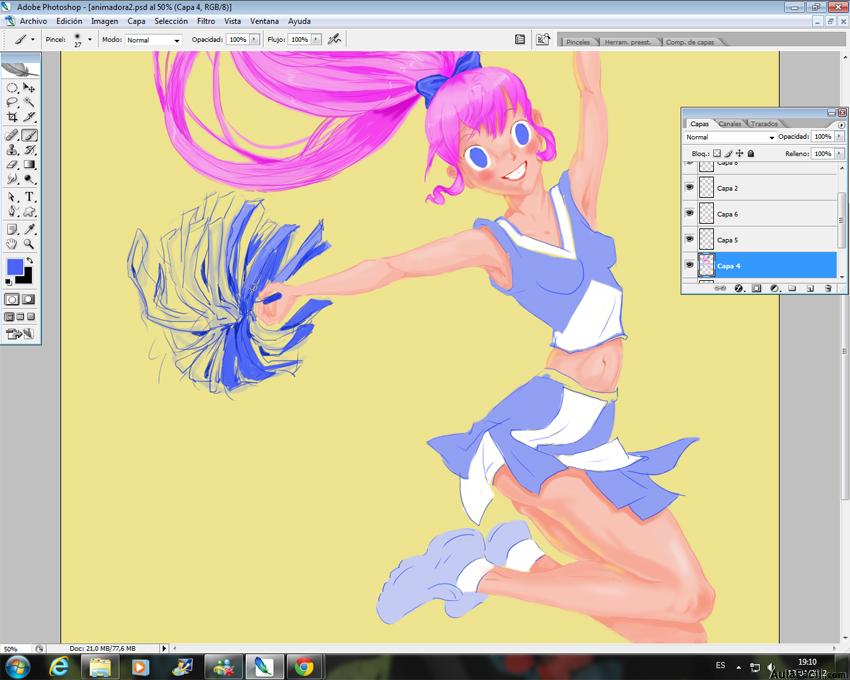This screenshot has height=680, width=850.
Task: Create a new layer group folder
Action: tap(792, 288)
